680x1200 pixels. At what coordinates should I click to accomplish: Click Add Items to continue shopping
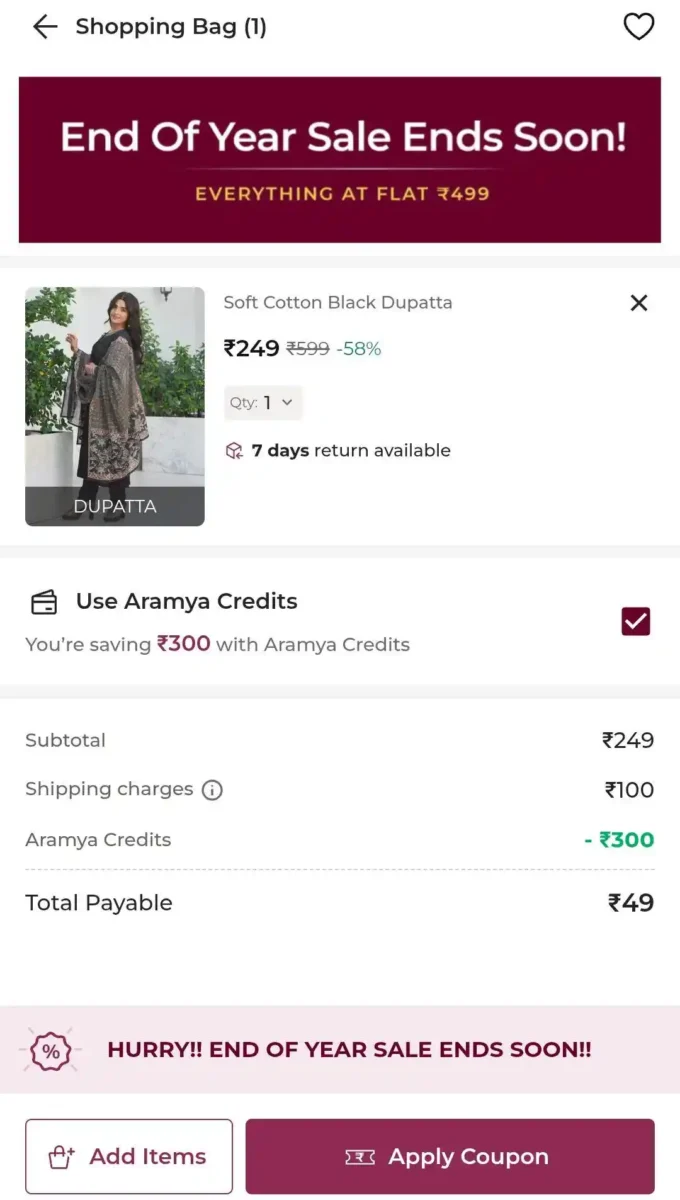click(x=128, y=1156)
